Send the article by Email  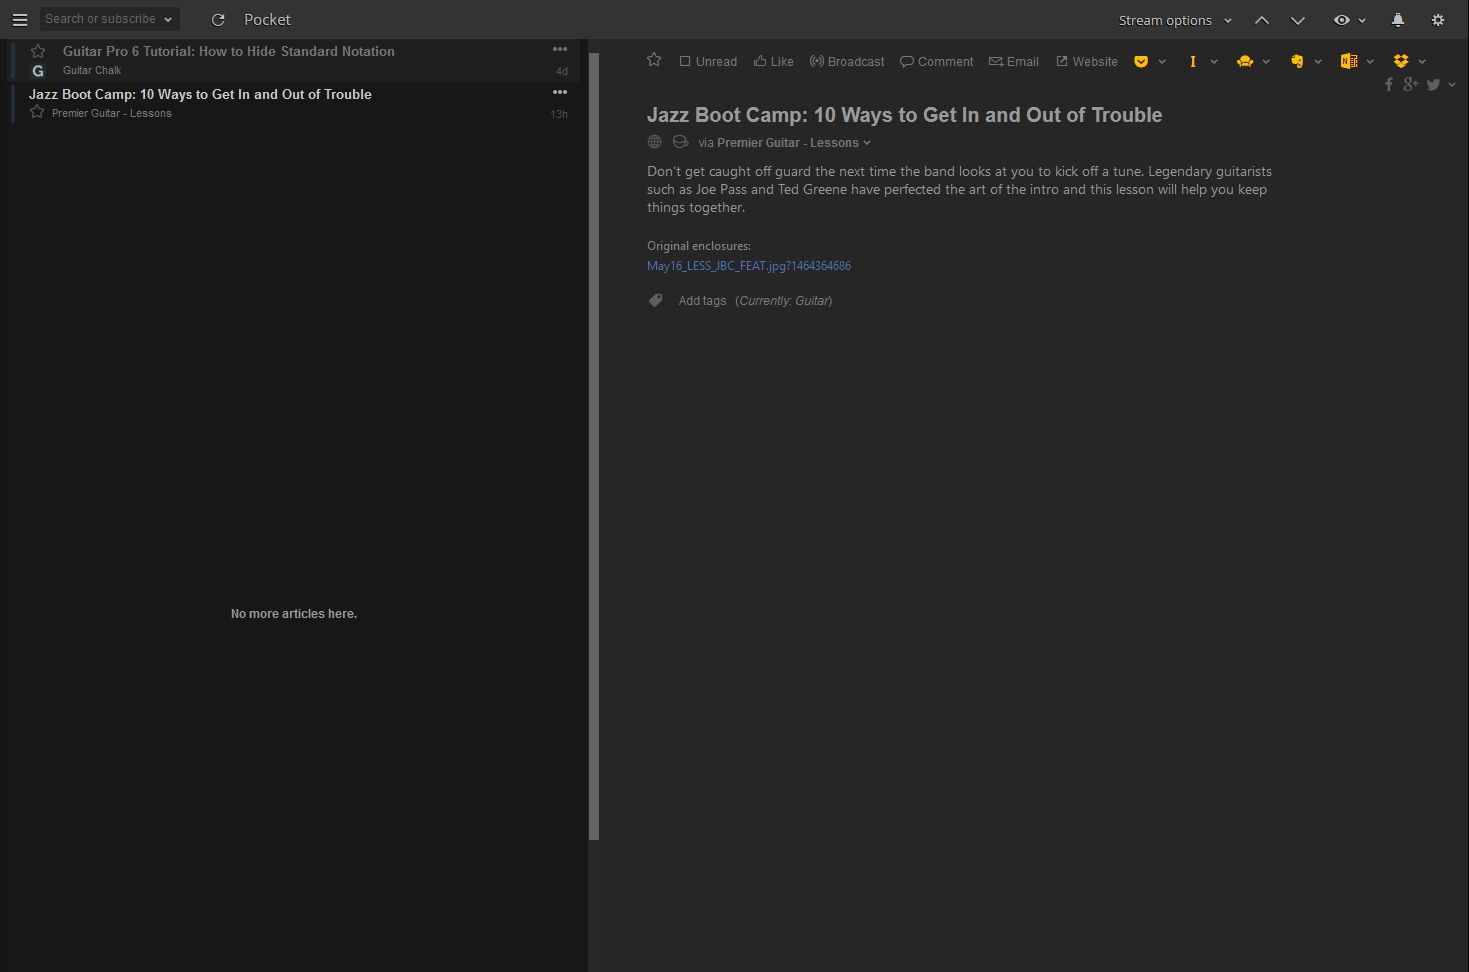click(x=1014, y=61)
